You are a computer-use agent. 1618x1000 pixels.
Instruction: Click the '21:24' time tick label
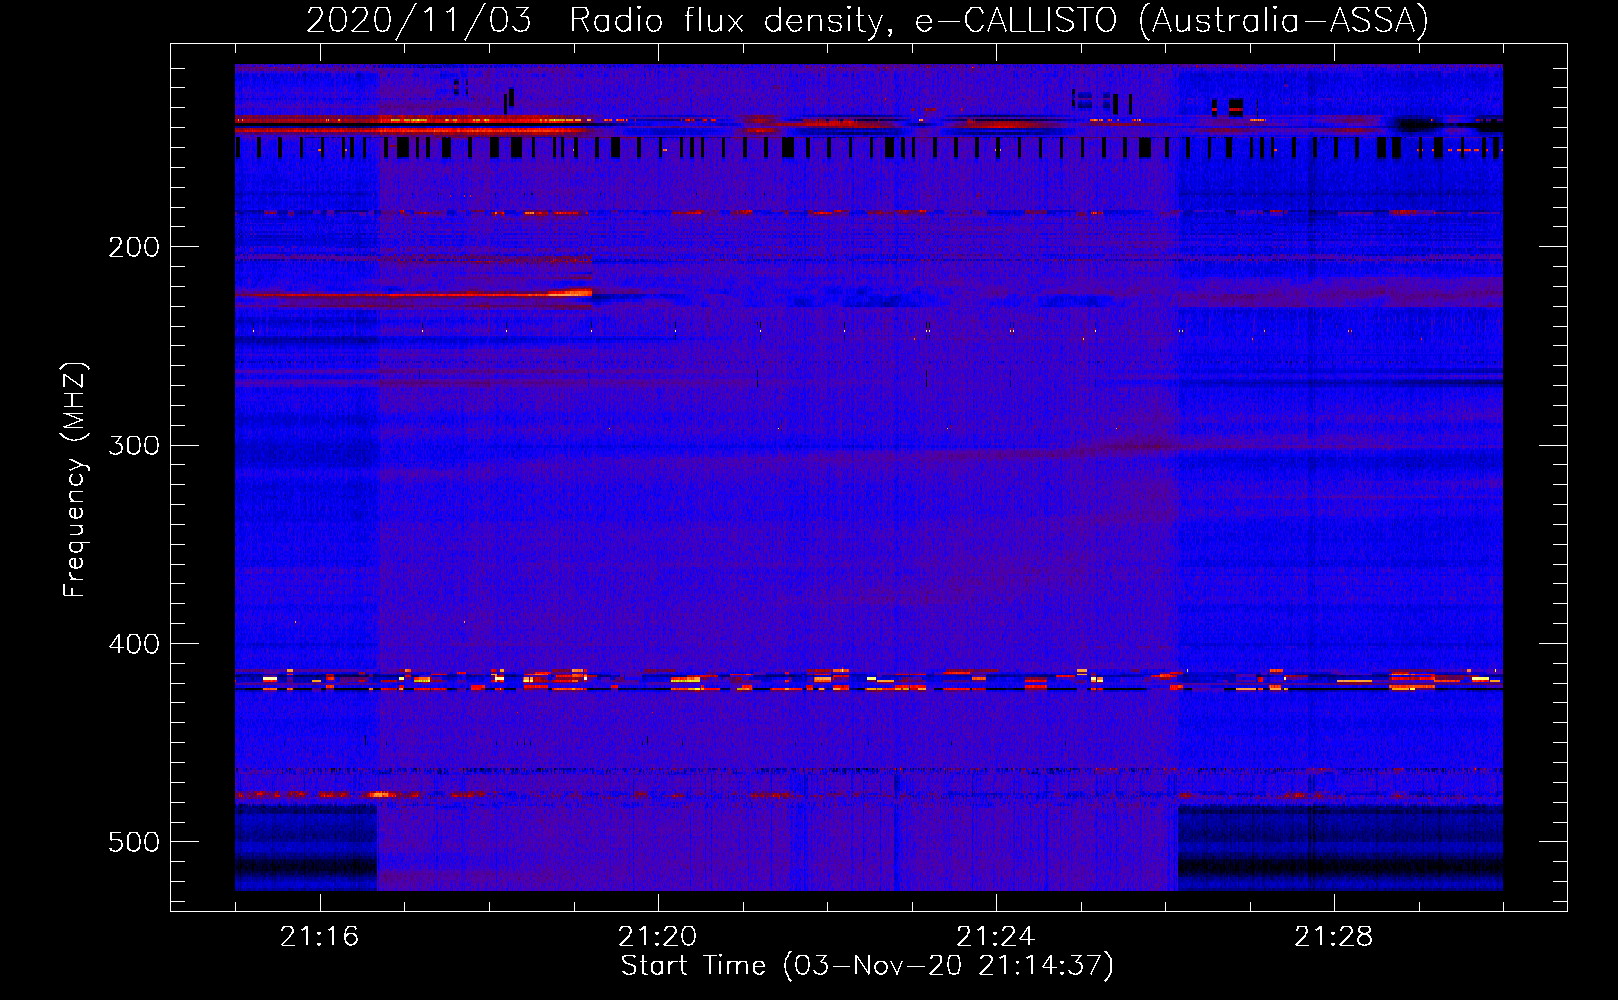(x=995, y=937)
